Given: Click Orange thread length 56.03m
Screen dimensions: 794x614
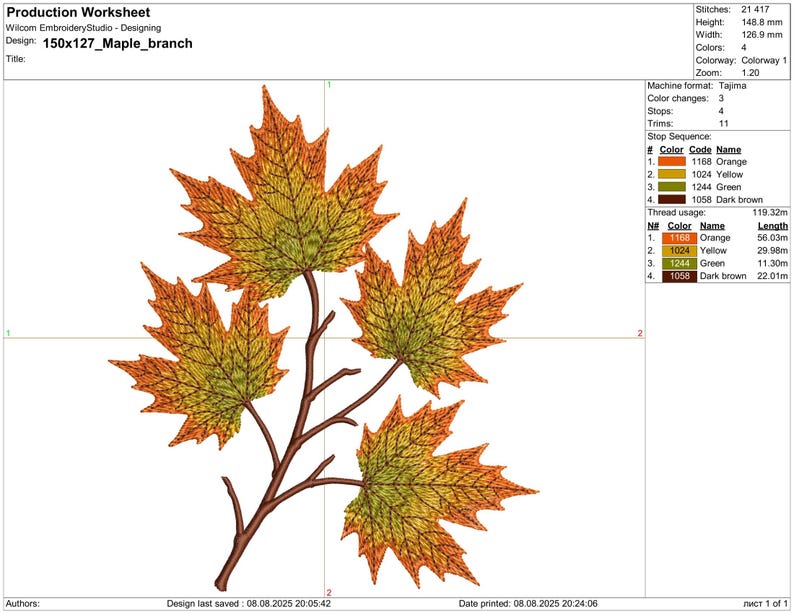Looking at the screenshot, I should [x=772, y=238].
